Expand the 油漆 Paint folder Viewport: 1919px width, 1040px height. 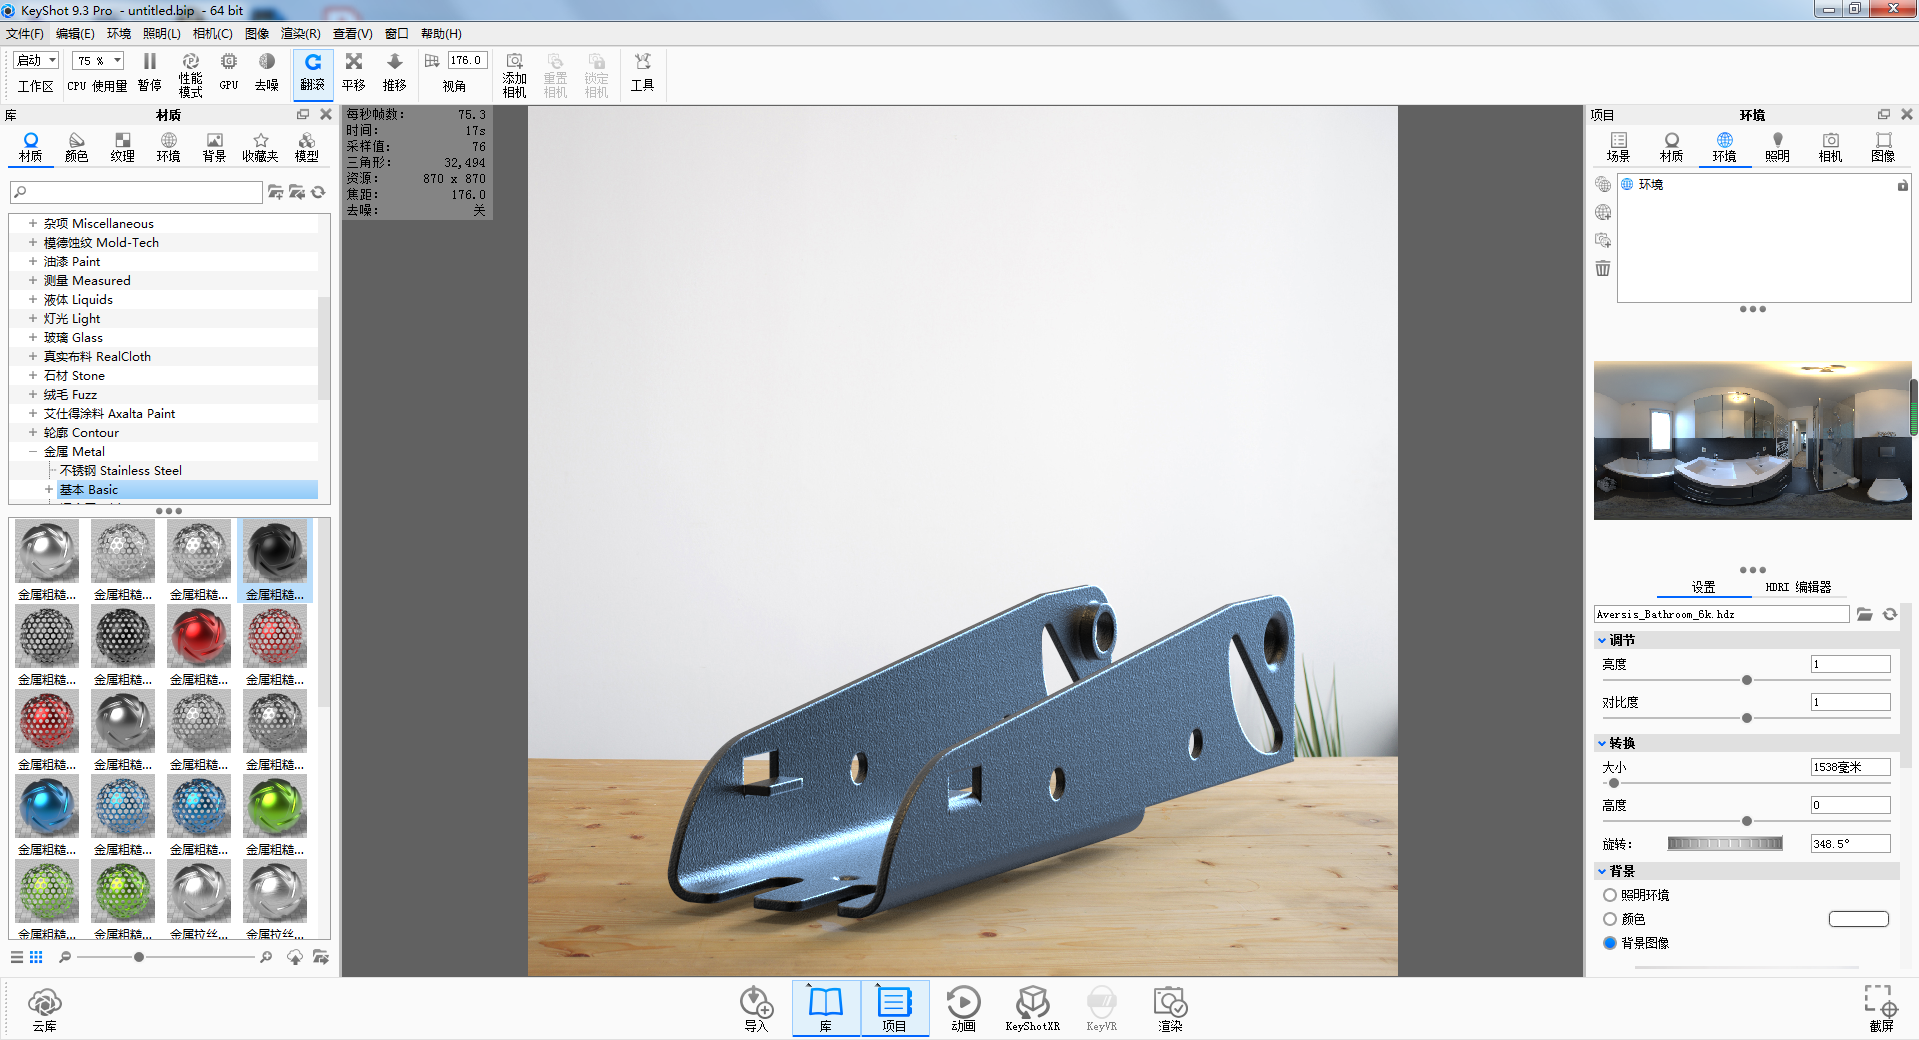click(x=33, y=261)
